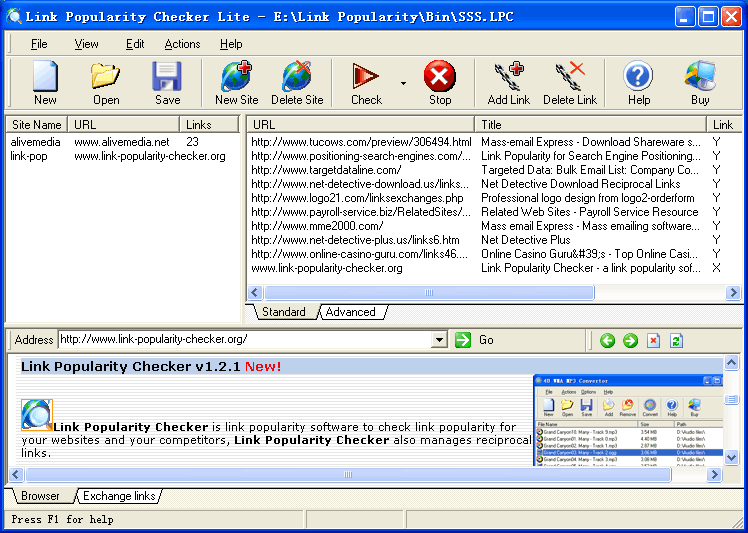Click the MP3 Converter screenshot thumbnail
This screenshot has height=533, width=748.
pos(628,420)
